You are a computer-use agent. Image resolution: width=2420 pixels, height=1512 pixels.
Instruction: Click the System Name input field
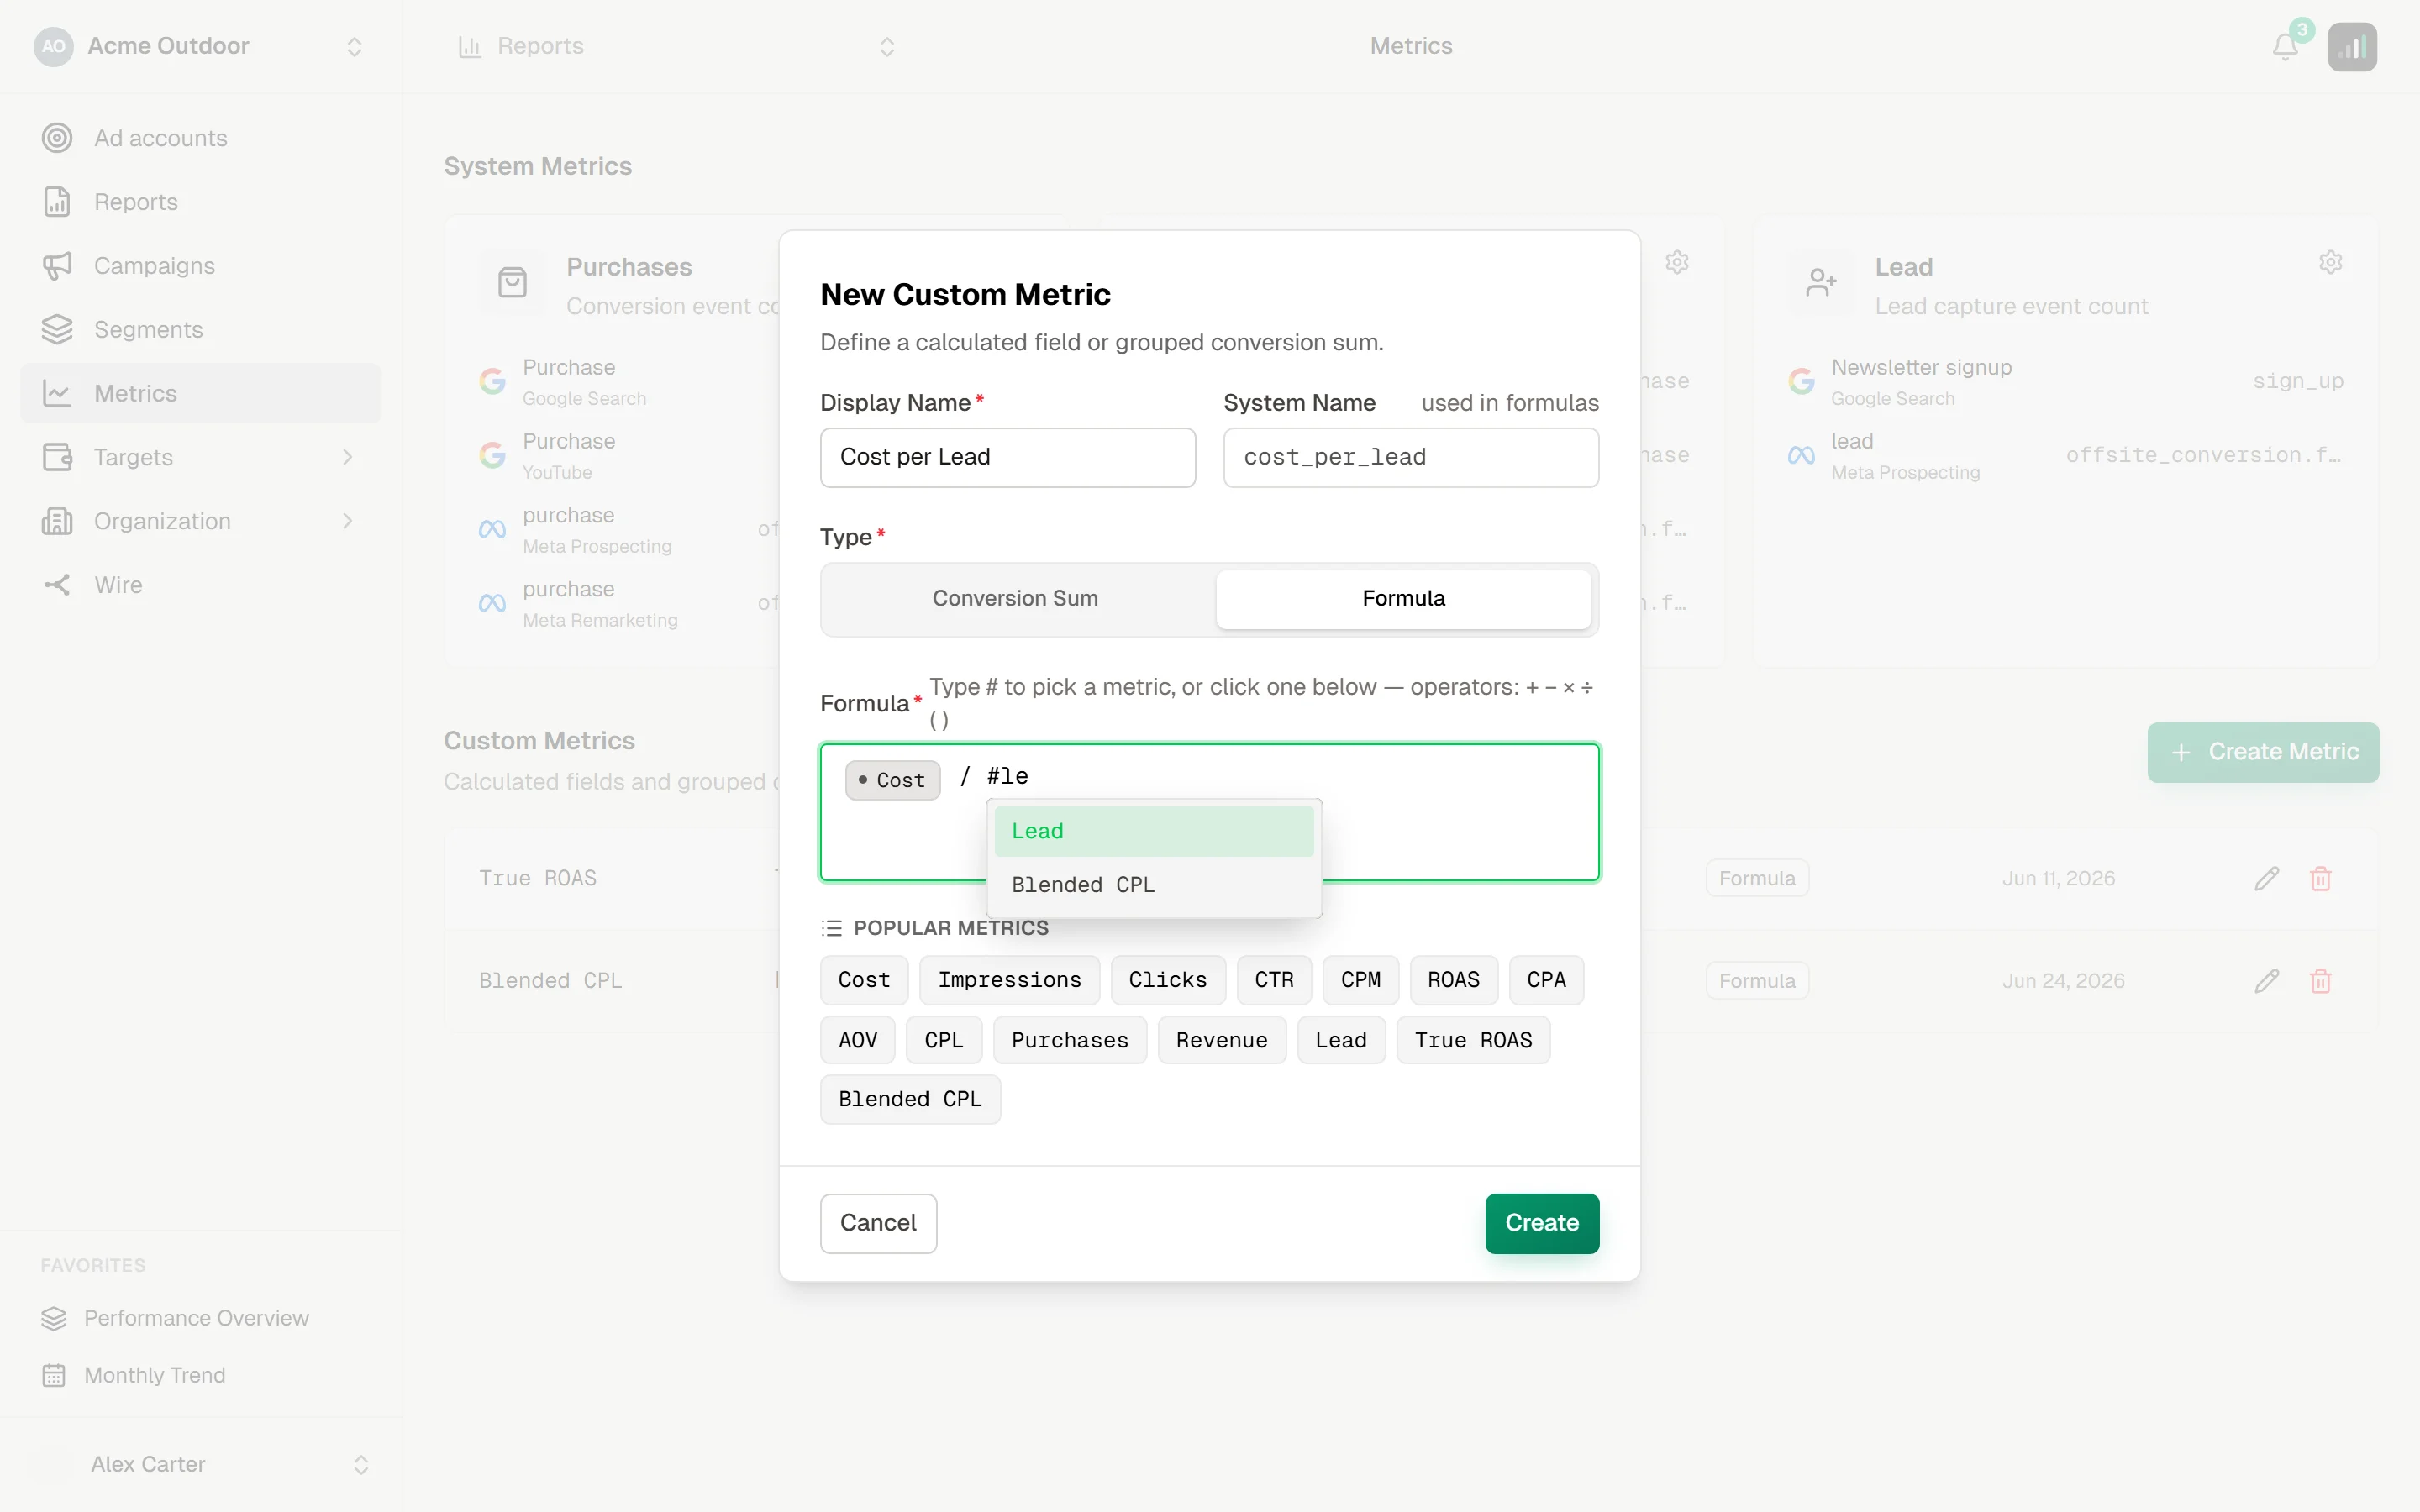(1411, 457)
